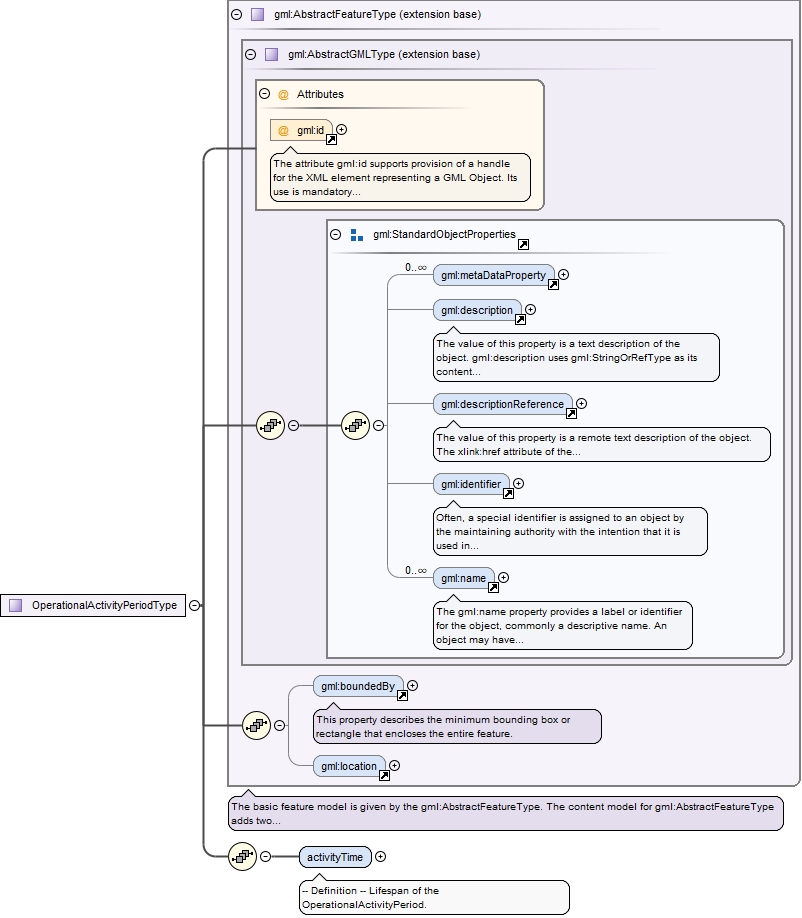
Task: Select the gml:boundedBy element
Action: click(x=358, y=686)
